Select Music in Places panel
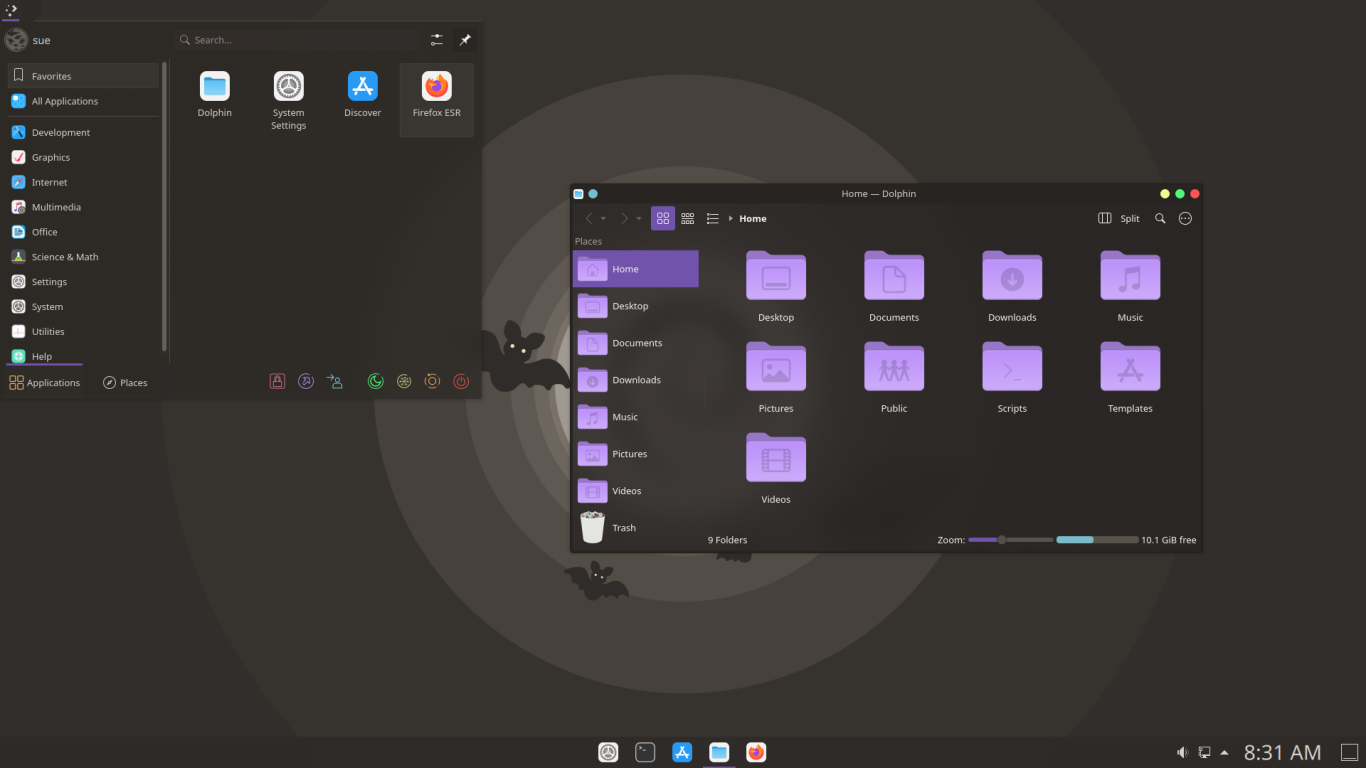Screen dimensions: 1366x768 635,417
